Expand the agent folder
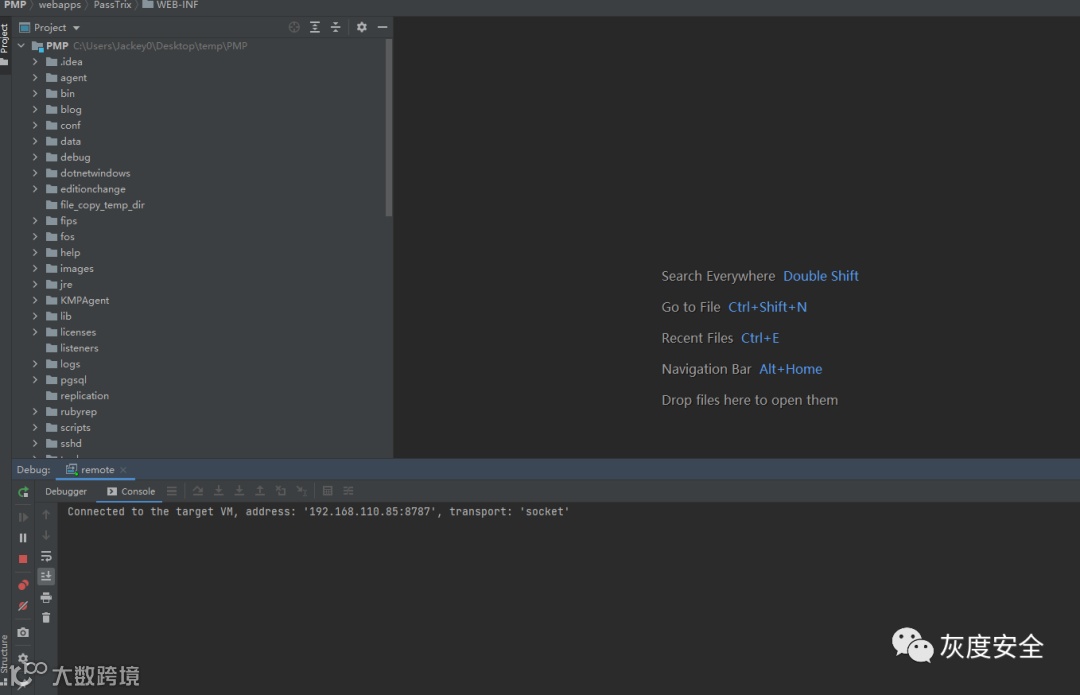The width and height of the screenshot is (1080, 695). [35, 77]
